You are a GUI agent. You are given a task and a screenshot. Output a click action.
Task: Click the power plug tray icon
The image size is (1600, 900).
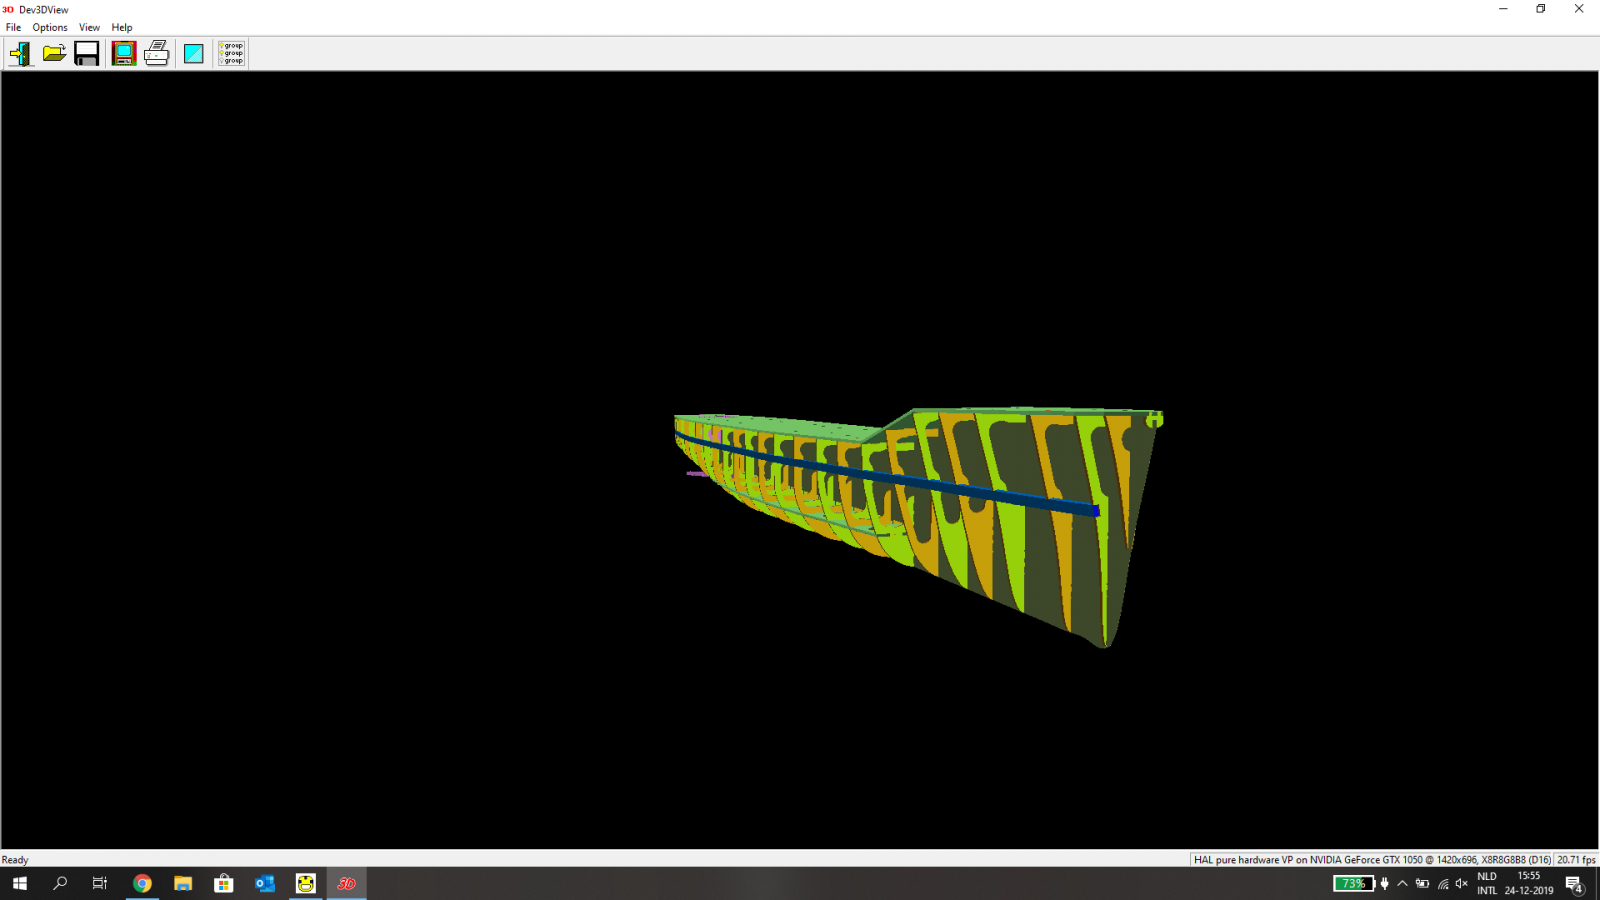pos(1385,883)
